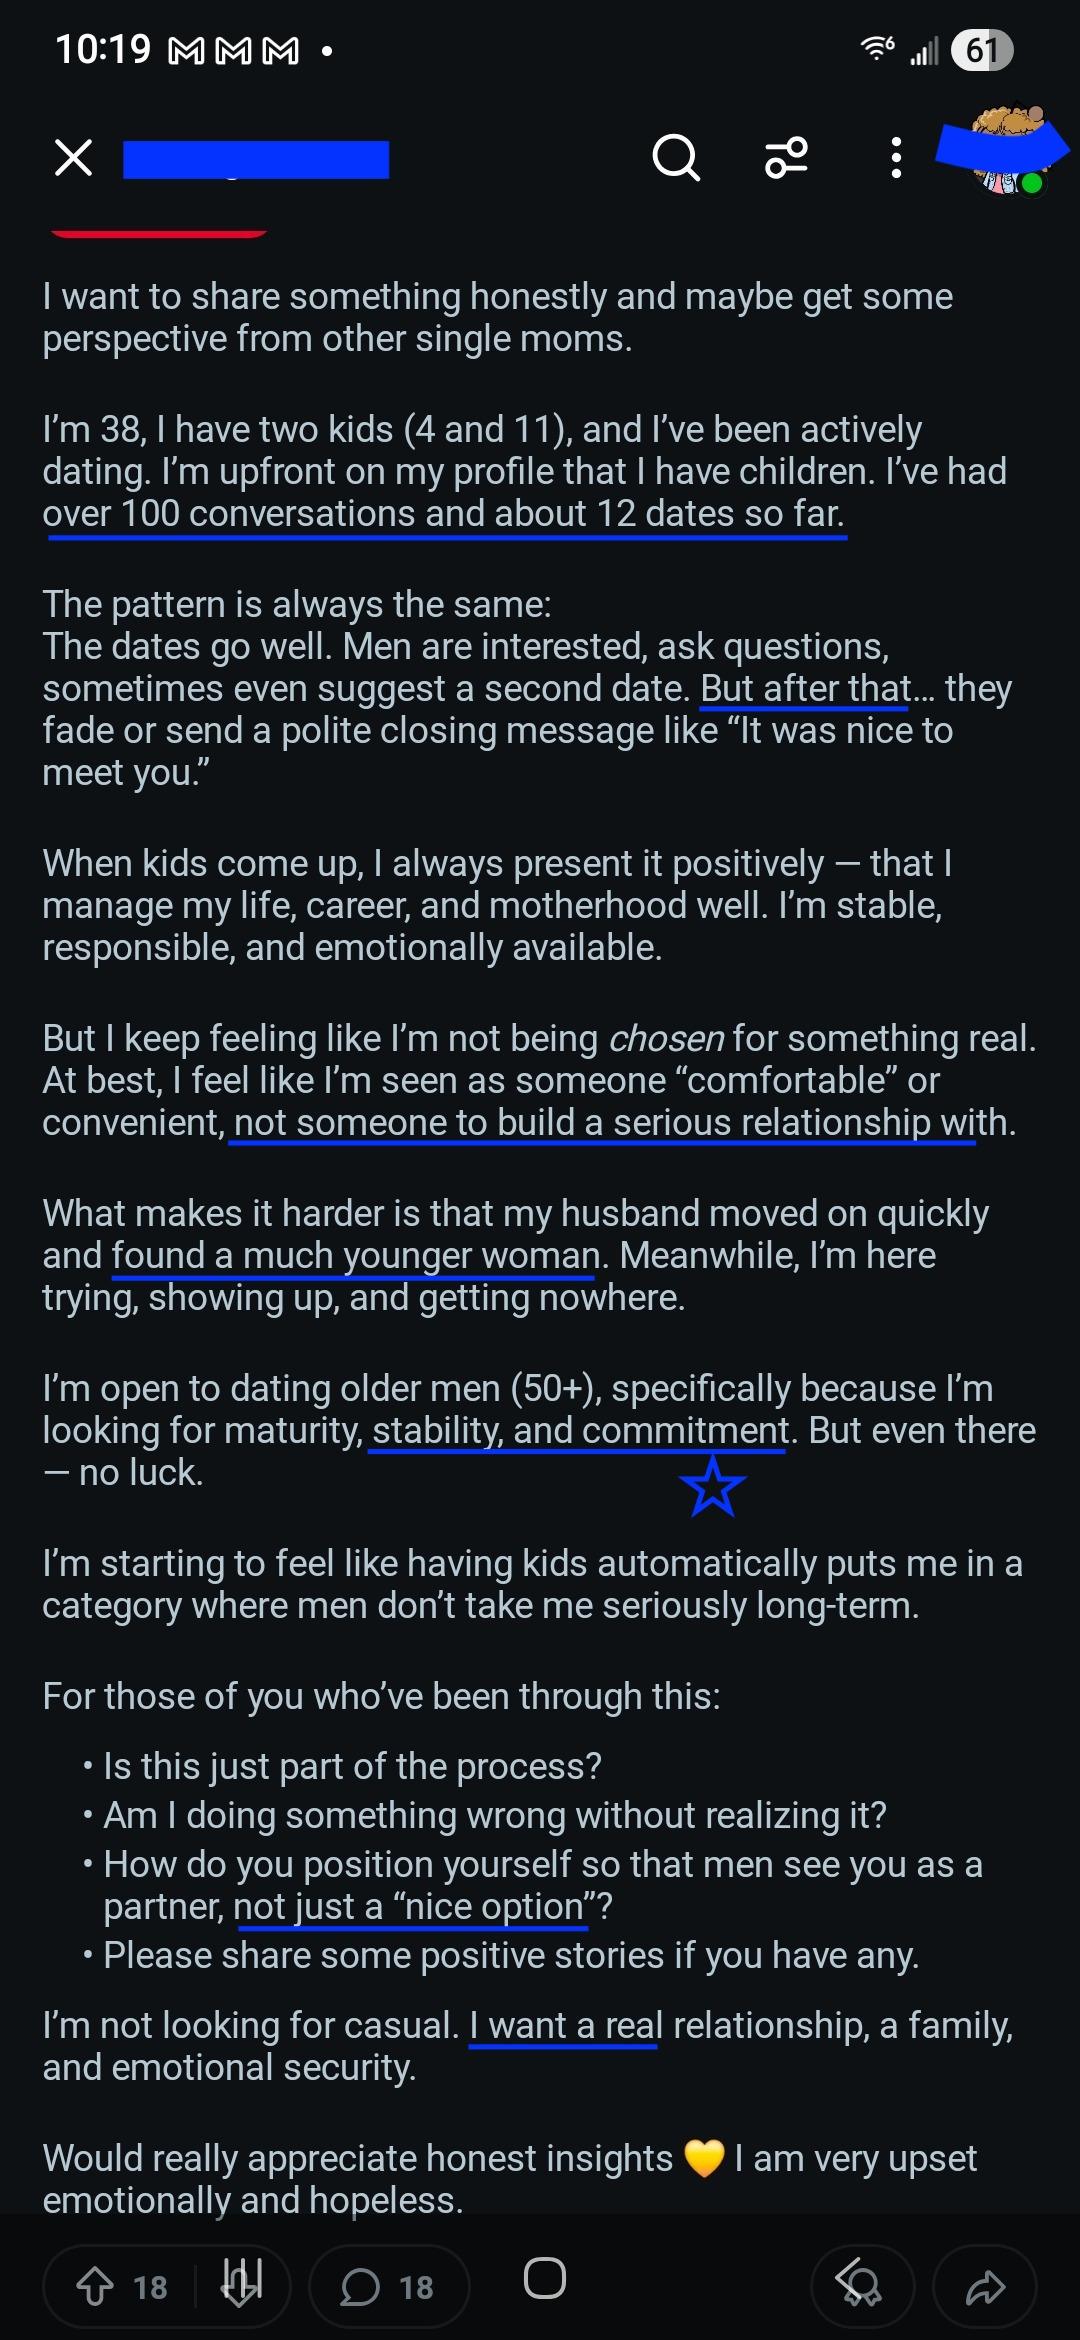Tap the clock time in status bar
Image resolution: width=1080 pixels, height=2340 pixels.
[x=103, y=49]
